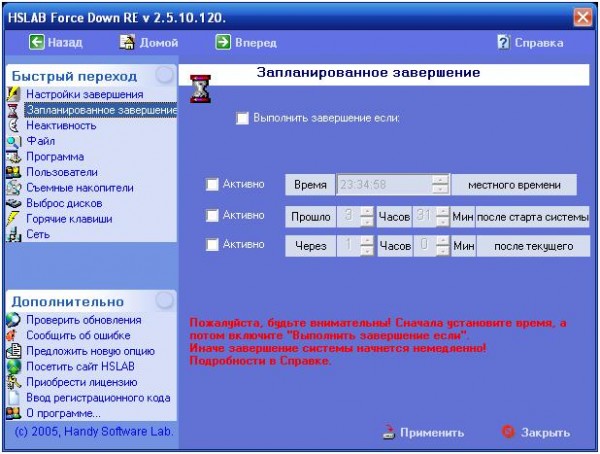The height and width of the screenshot is (454, 600).
Task: Click the Handy Software Lab copyright link
Action: (94, 431)
